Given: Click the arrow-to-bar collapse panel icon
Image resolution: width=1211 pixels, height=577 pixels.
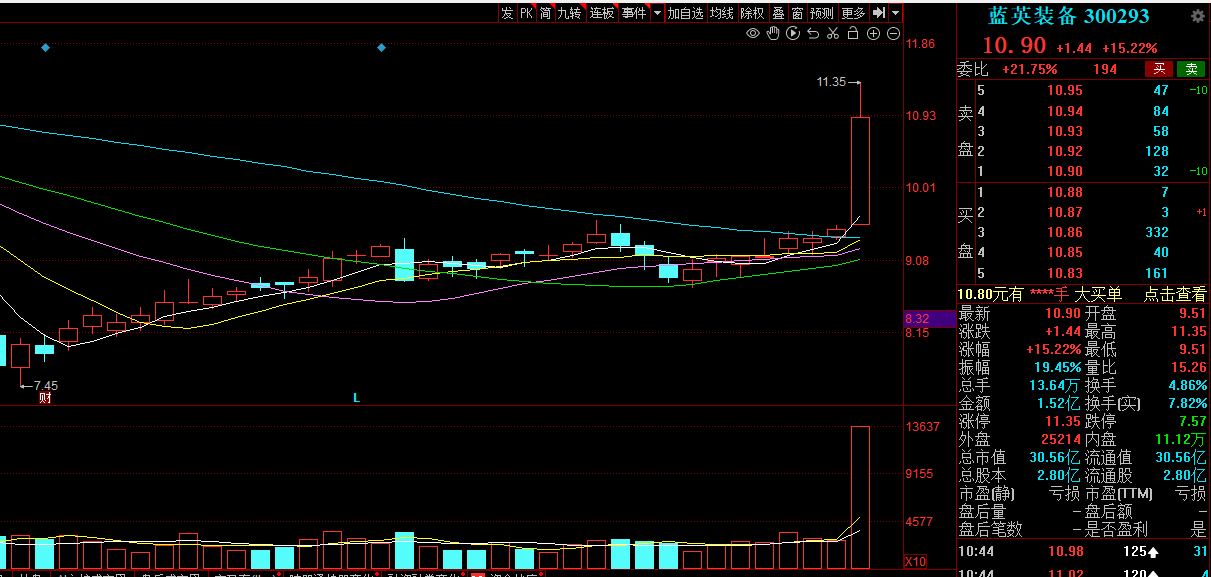Looking at the screenshot, I should pyautogui.click(x=879, y=13).
